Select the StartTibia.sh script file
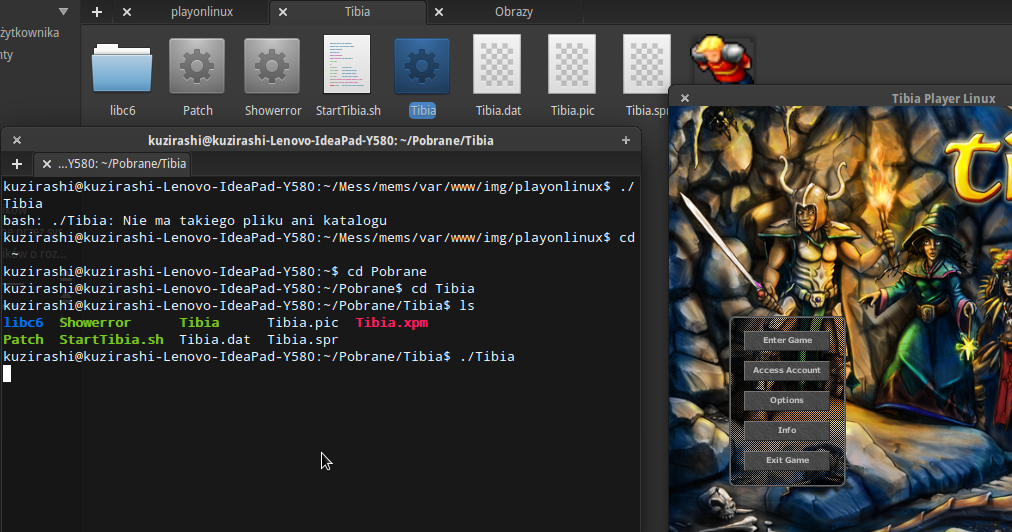Image resolution: width=1012 pixels, height=532 pixels. (347, 64)
